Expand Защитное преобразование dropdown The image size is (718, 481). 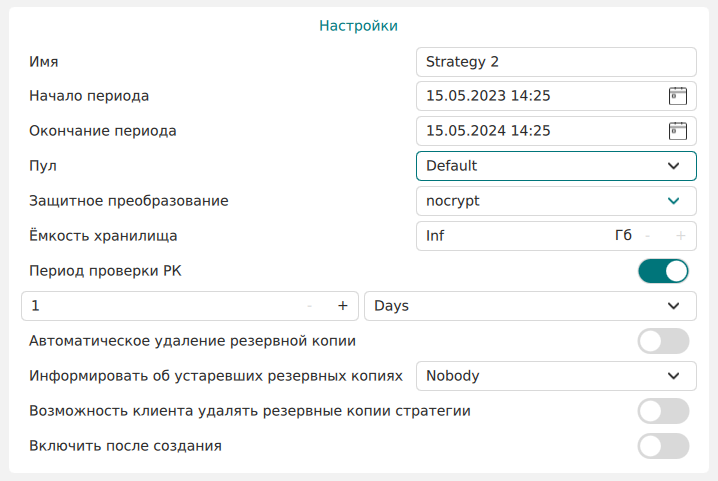(556, 201)
